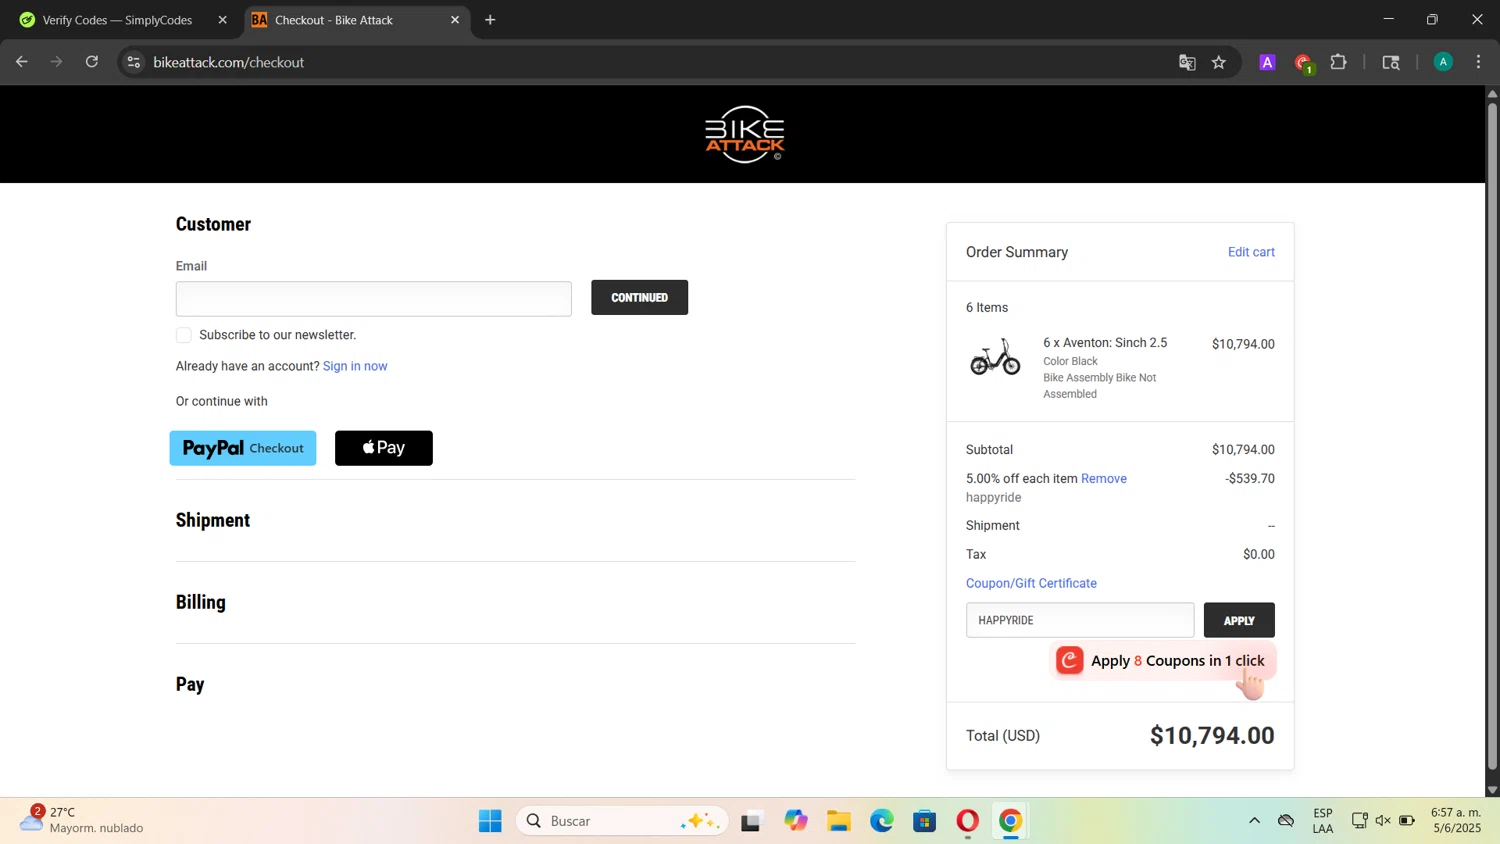The image size is (1500, 844).
Task: Click the coupon code field containing HAPPYRIDE
Action: tap(1080, 620)
